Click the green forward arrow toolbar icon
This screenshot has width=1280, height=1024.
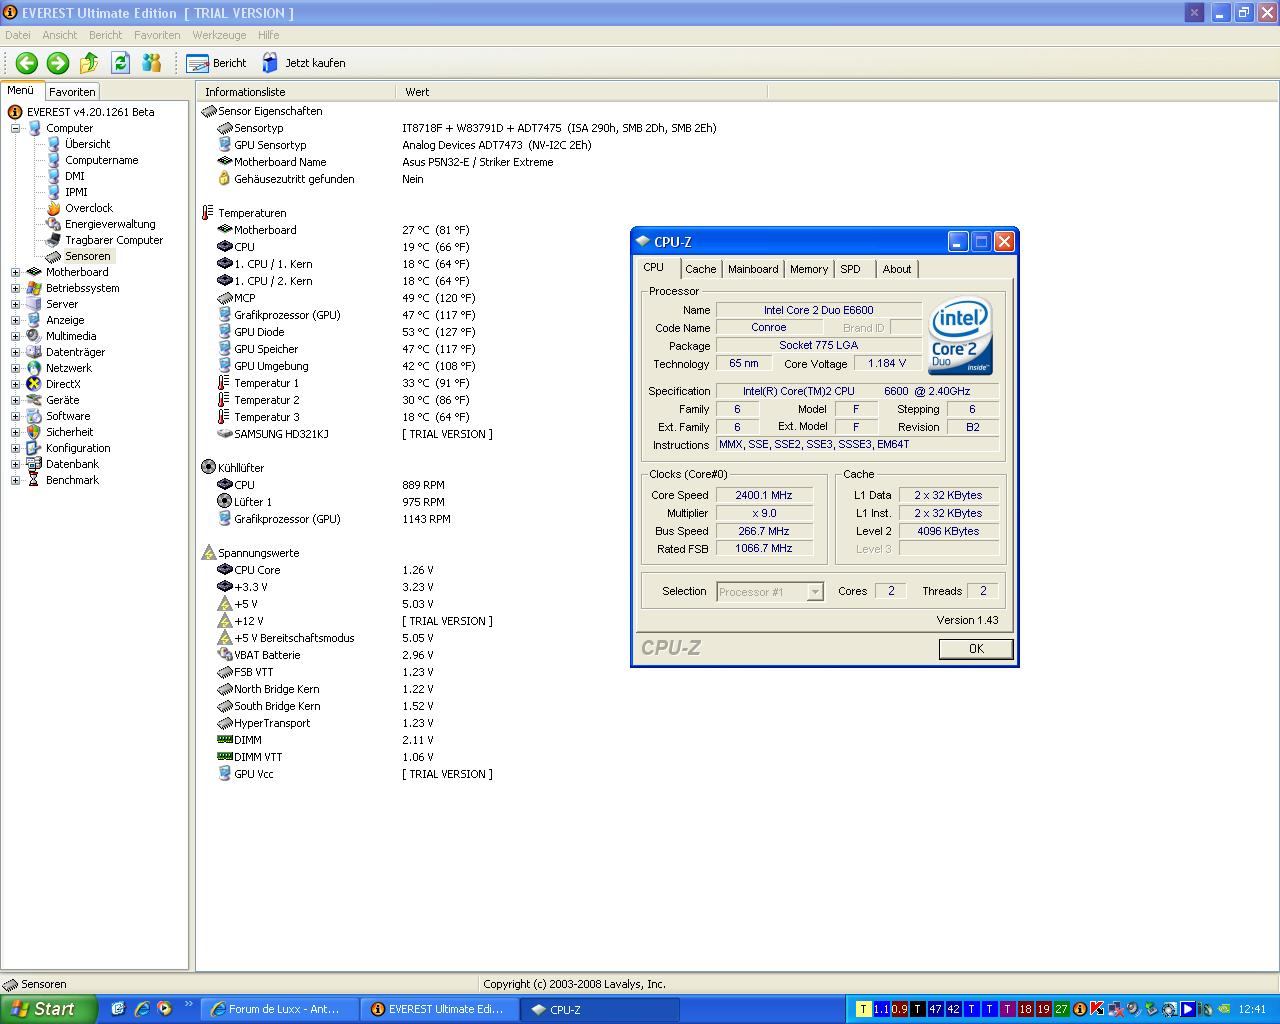(58, 63)
